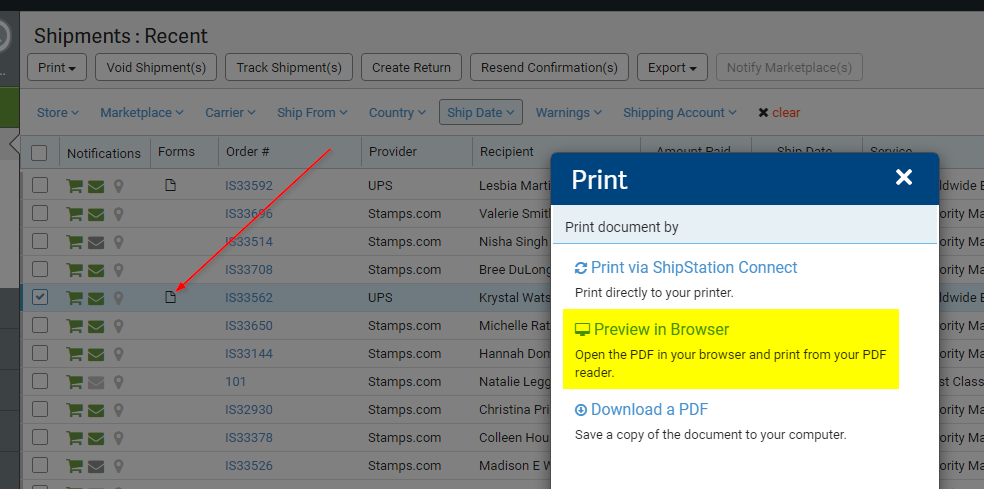
Task: Check the box for order IS33514
Action: [x=40, y=241]
